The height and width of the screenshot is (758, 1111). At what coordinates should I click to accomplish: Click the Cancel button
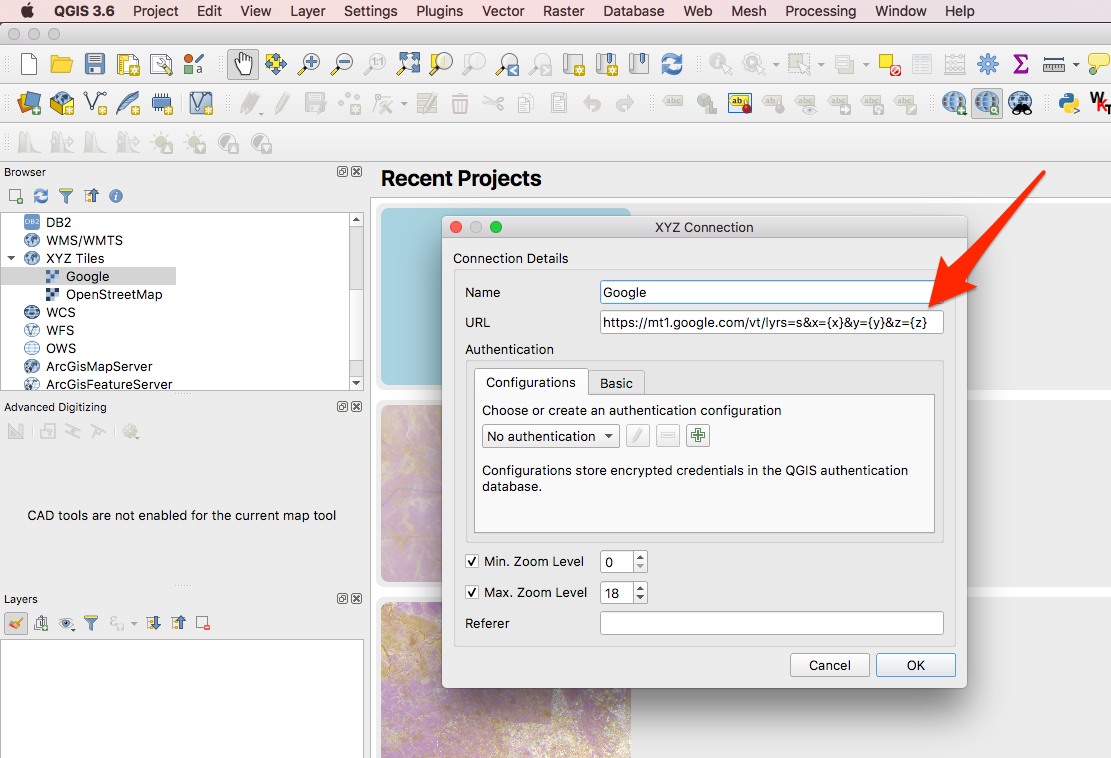pyautogui.click(x=829, y=665)
